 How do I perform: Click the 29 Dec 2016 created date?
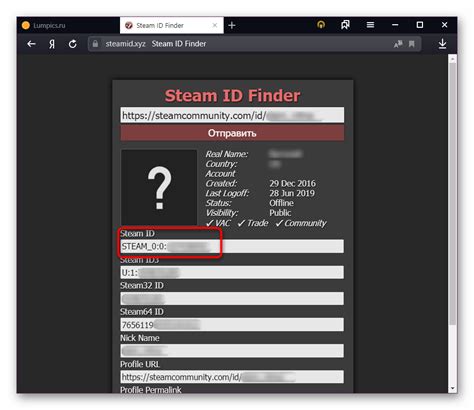tap(292, 183)
